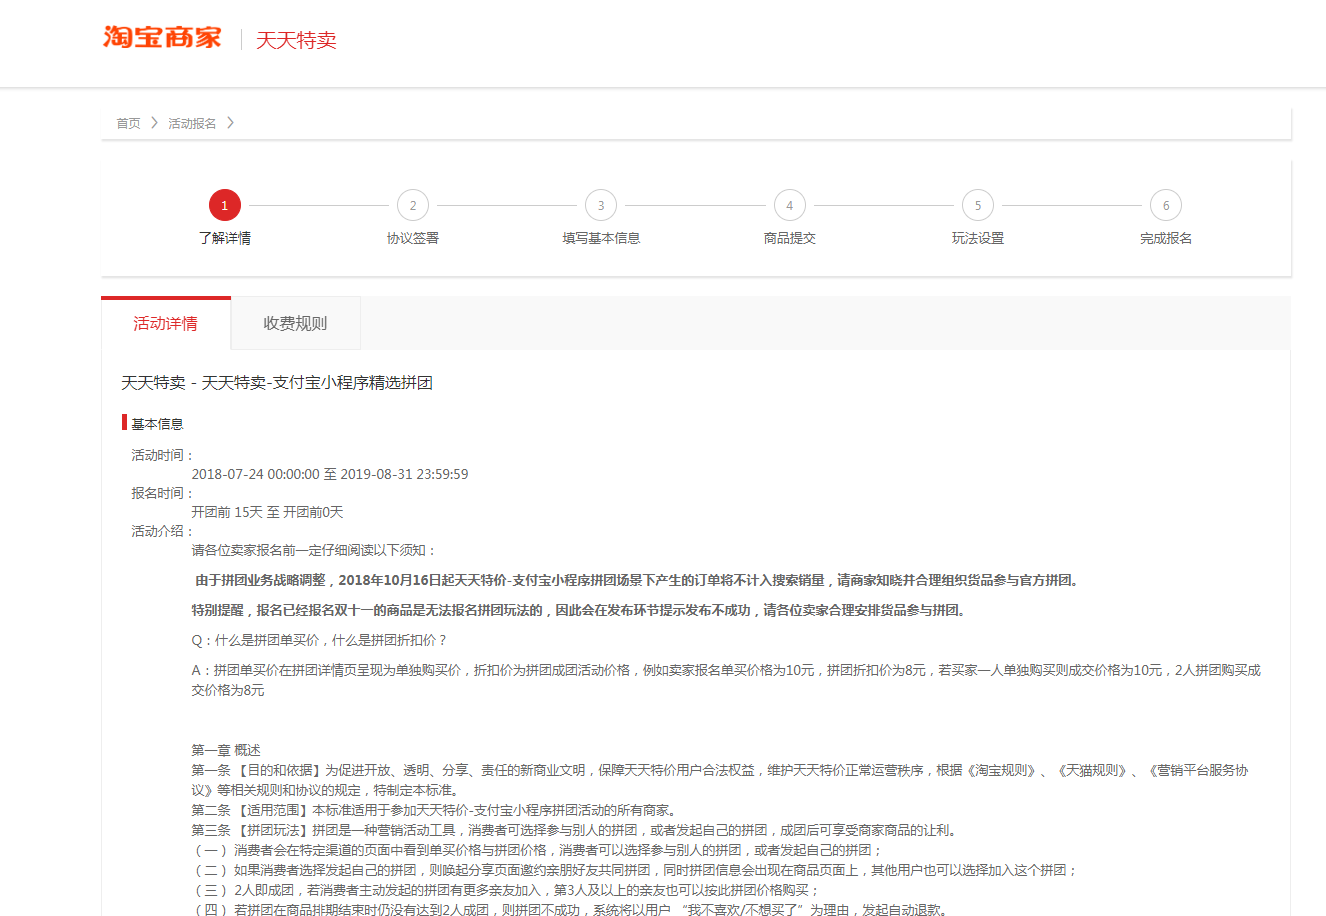The height and width of the screenshot is (916, 1326).
Task: Click the 协议签署 step label
Action: coord(413,238)
